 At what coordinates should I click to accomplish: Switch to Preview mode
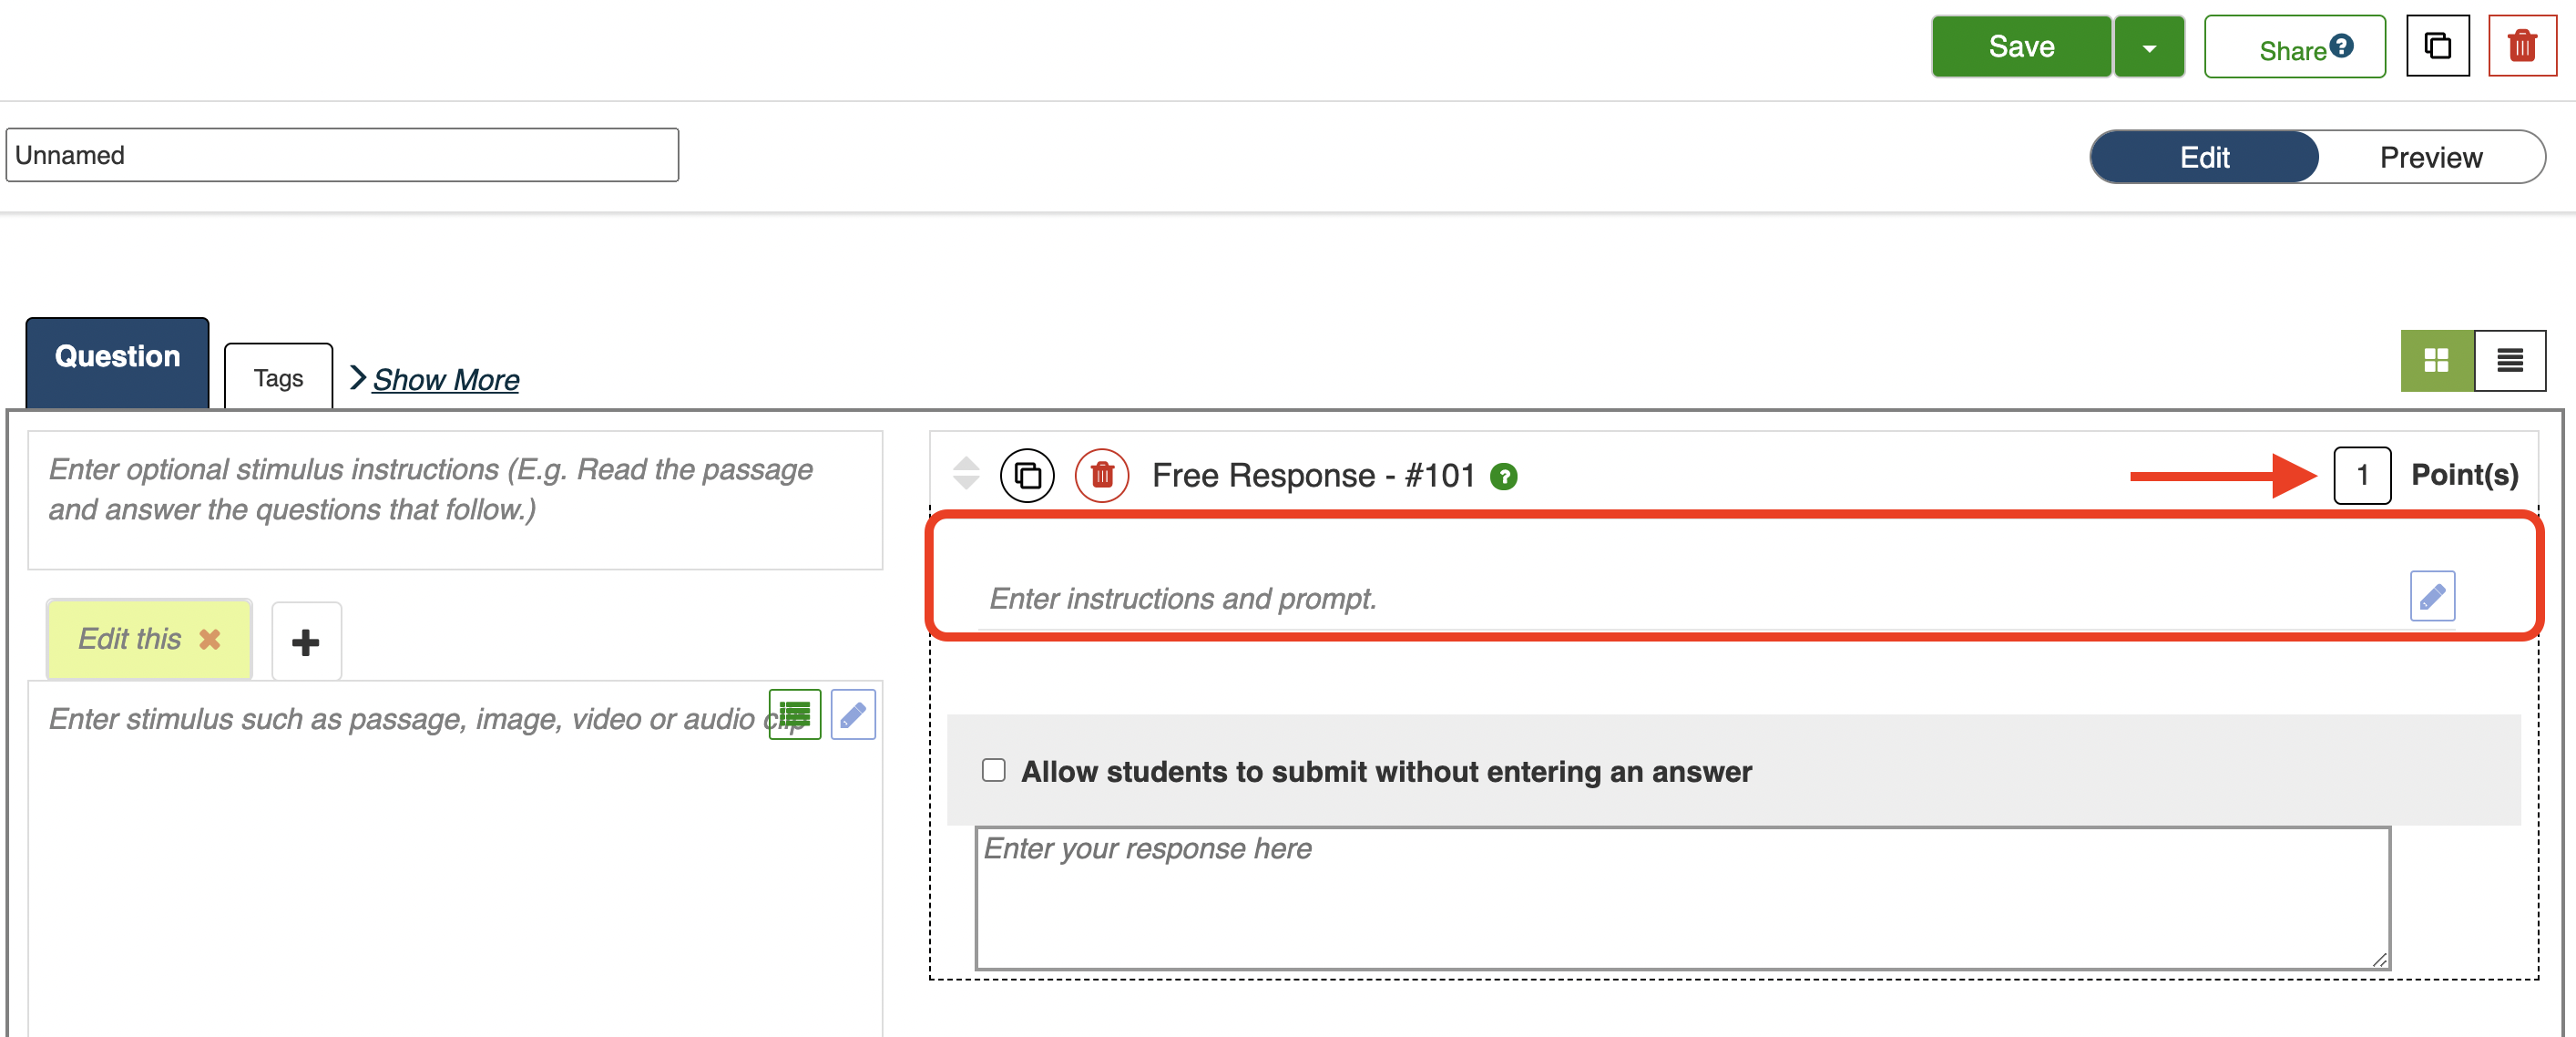pos(2430,157)
